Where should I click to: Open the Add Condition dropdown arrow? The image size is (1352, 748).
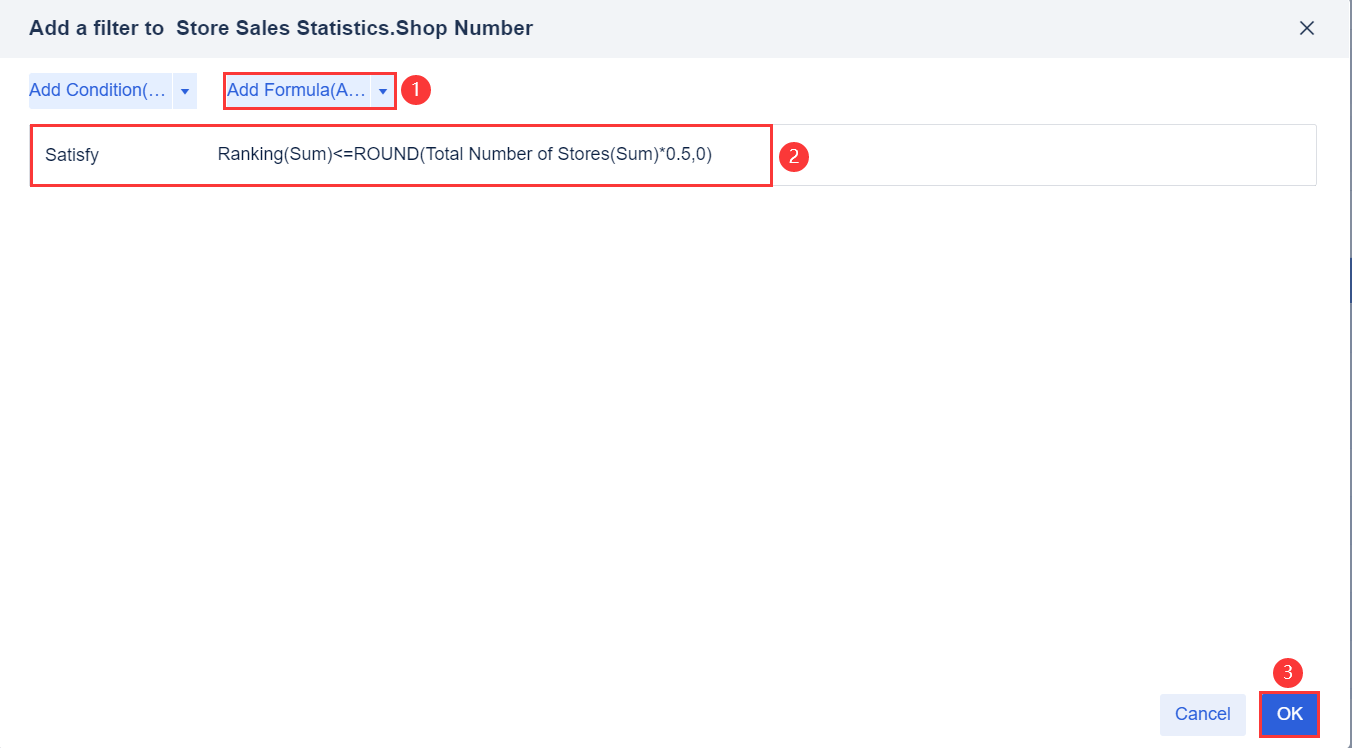(184, 90)
